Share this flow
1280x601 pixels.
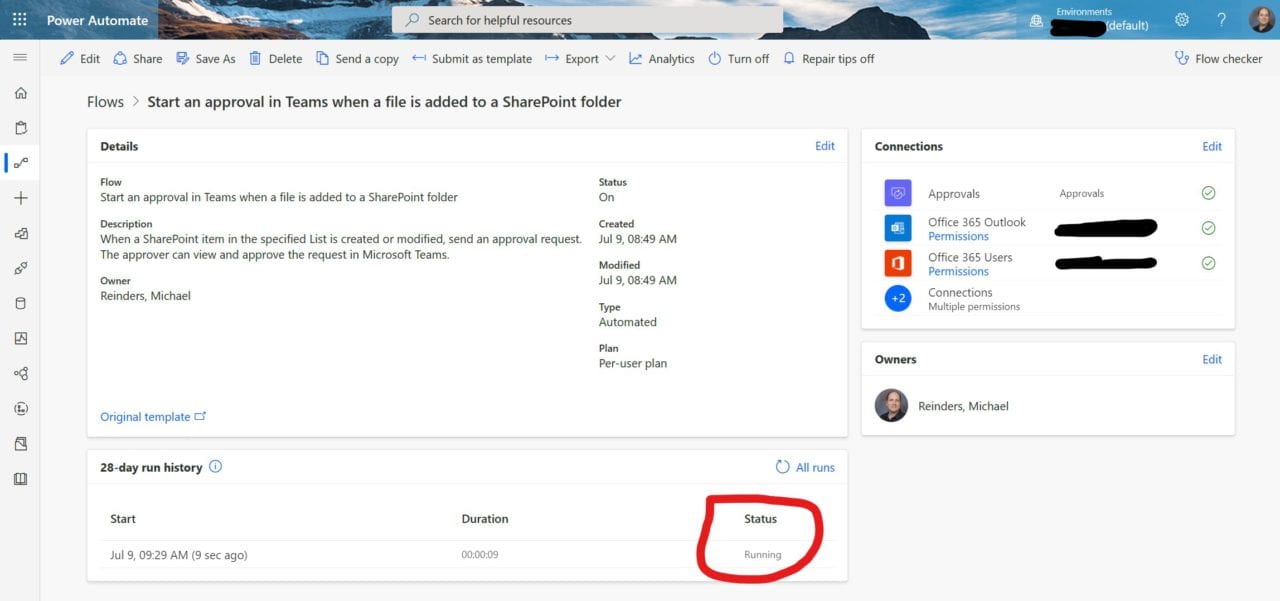138,59
